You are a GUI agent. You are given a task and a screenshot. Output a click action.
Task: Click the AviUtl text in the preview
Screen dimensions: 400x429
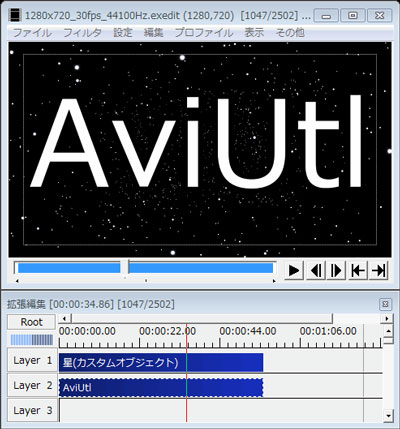(x=197, y=143)
